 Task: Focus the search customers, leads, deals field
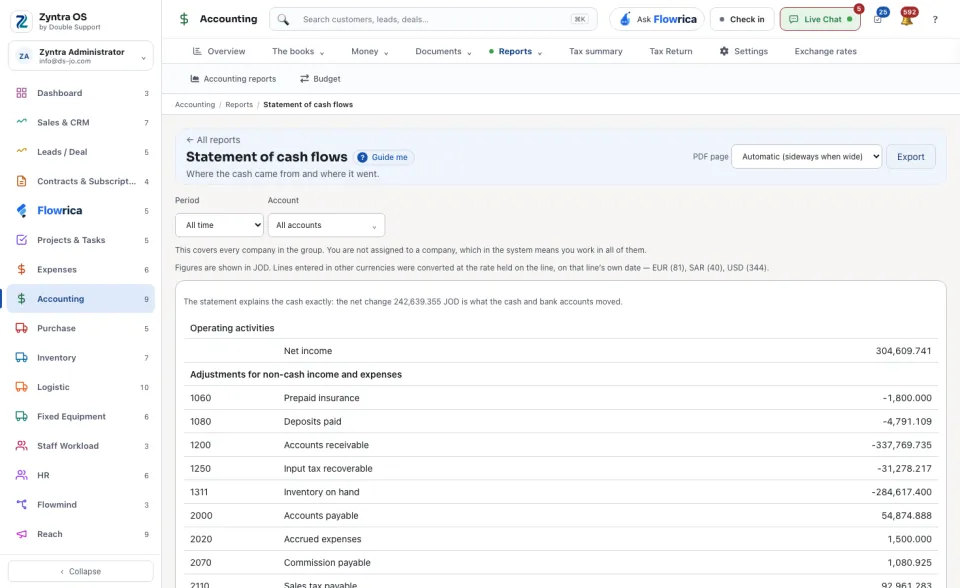point(433,20)
